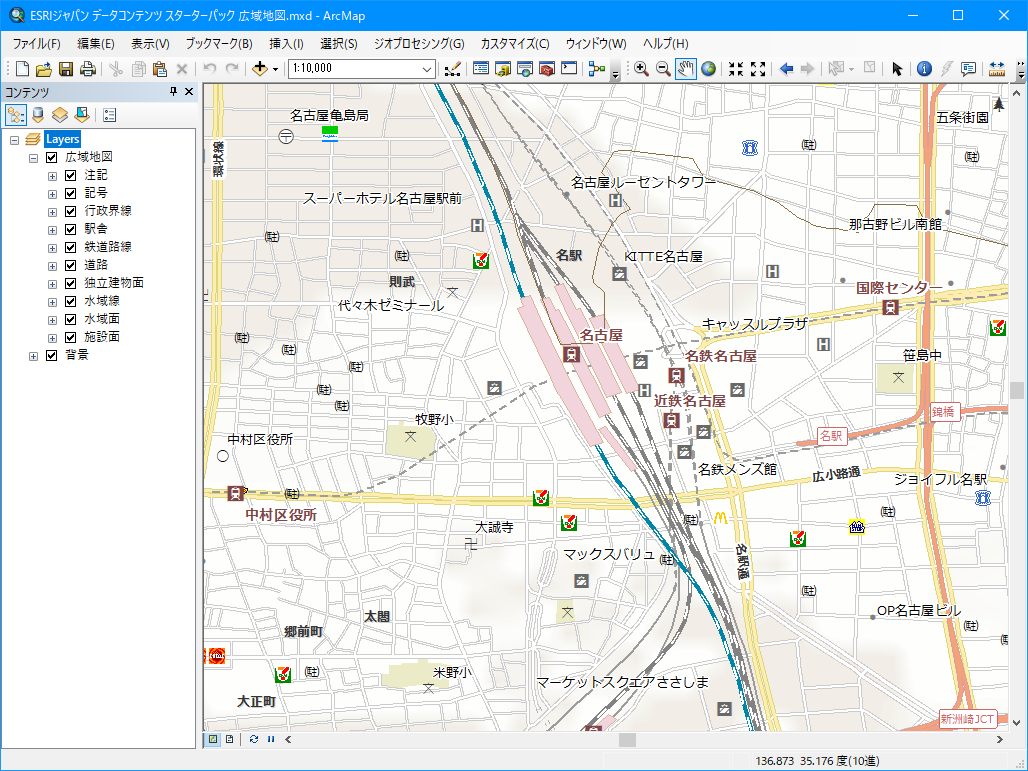Viewport: 1028px width, 771px height.
Task: Toggle the 背景 layer checkbox
Action: [52, 355]
